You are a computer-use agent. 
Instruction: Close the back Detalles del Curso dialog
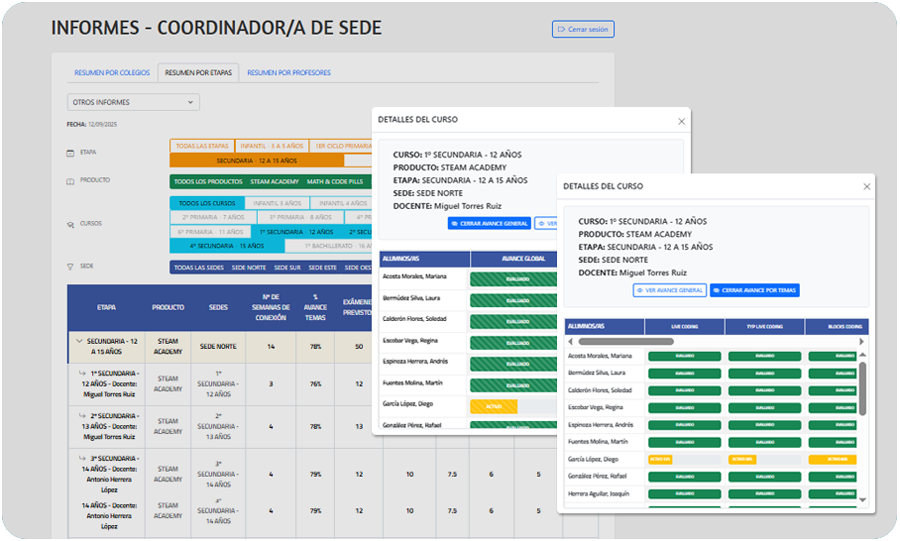[681, 120]
